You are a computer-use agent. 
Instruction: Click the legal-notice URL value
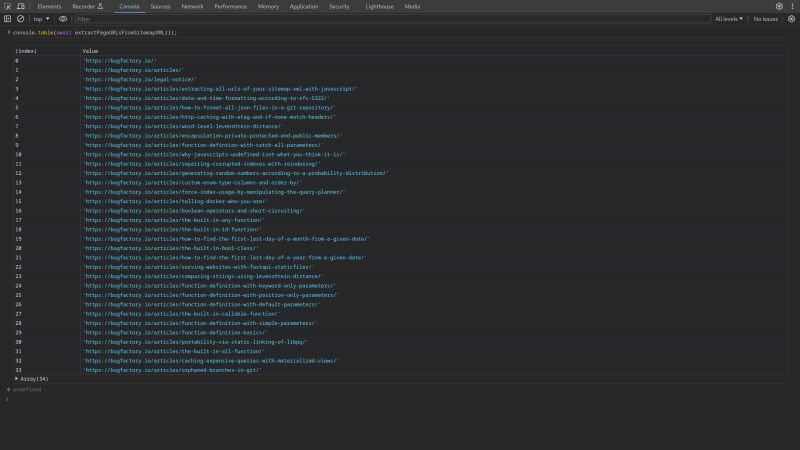coord(139,80)
